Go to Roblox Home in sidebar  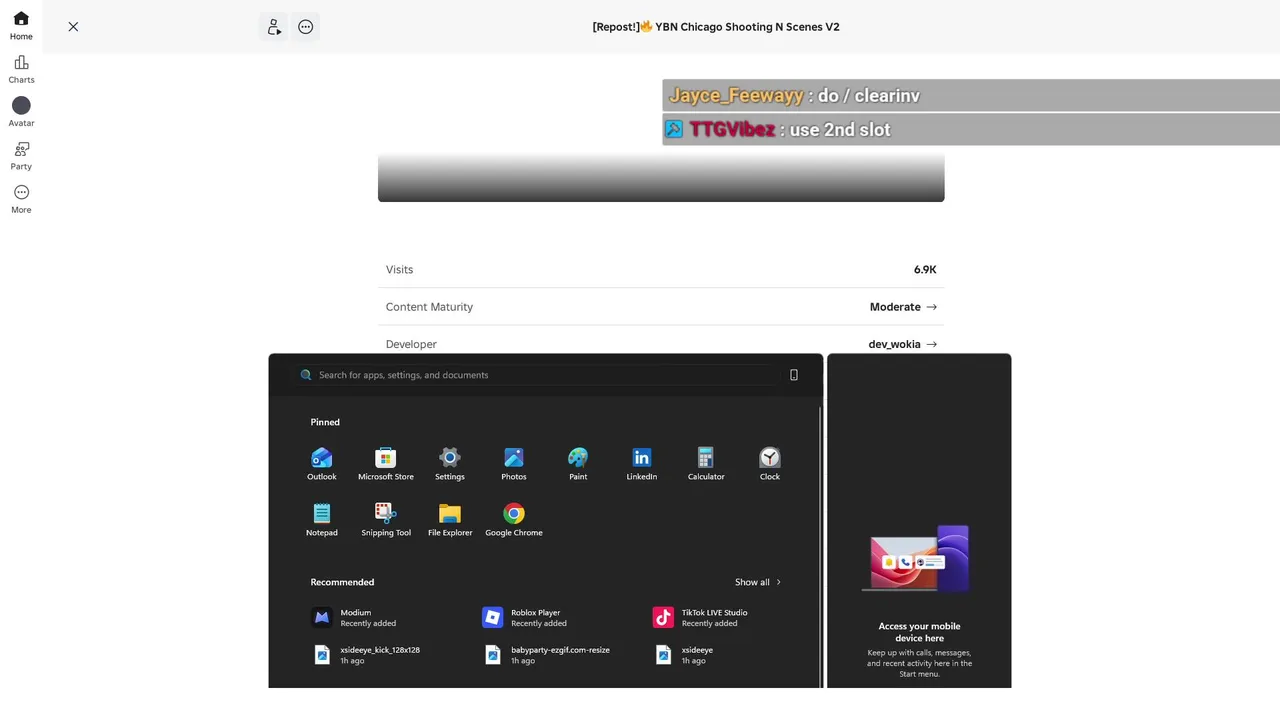pyautogui.click(x=21, y=26)
